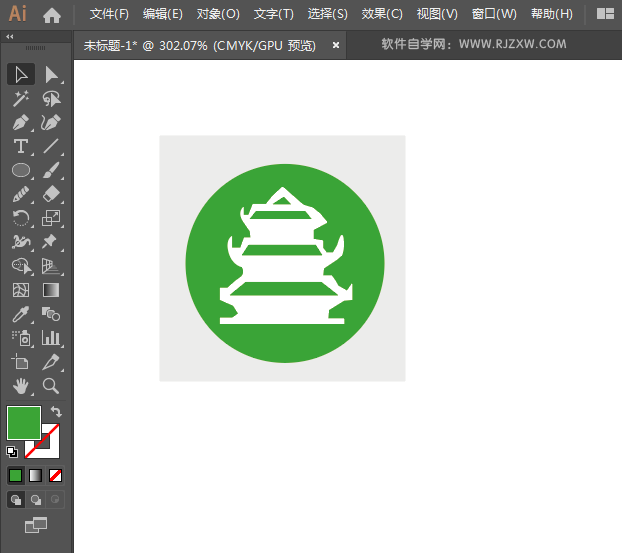Viewport: 622px width, 553px height.
Task: Reset to default fill and stroke
Action: coord(12,451)
